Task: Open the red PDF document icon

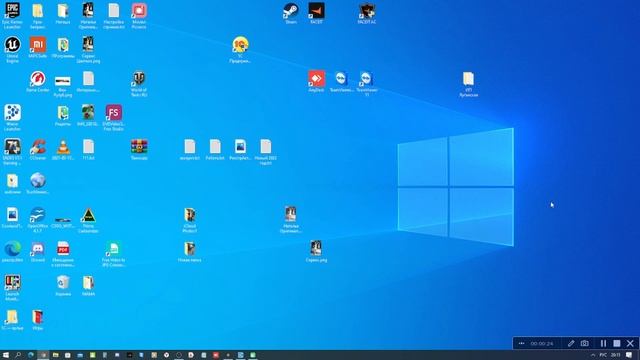Action: [x=63, y=254]
